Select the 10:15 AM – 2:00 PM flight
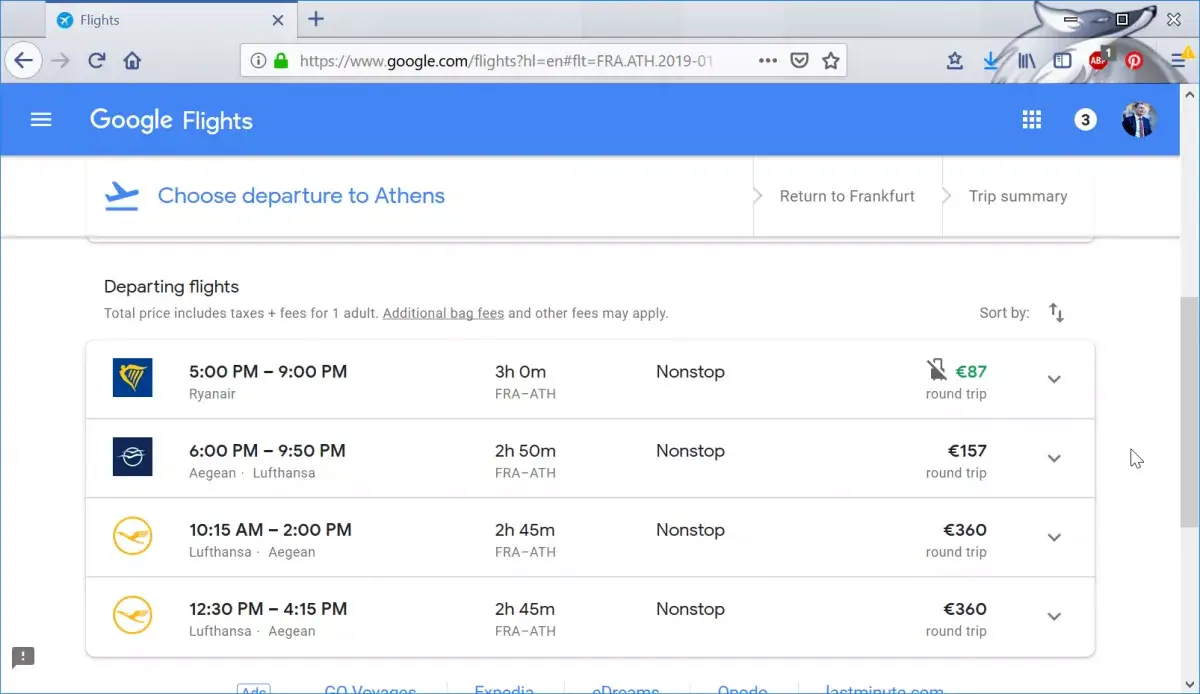This screenshot has height=694, width=1200. 590,537
